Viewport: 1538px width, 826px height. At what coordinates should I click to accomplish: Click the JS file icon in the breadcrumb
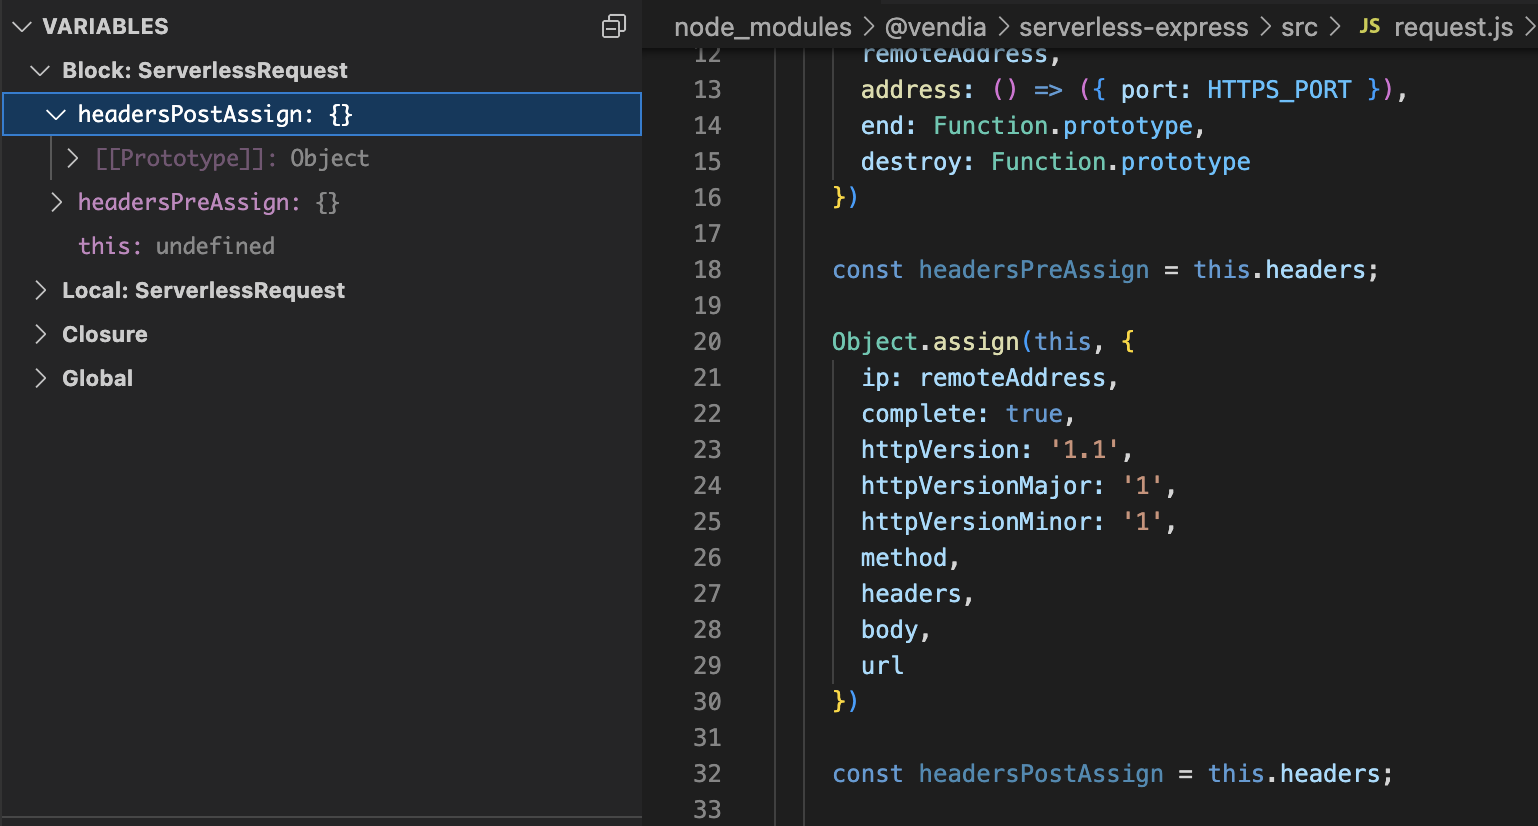point(1370,26)
